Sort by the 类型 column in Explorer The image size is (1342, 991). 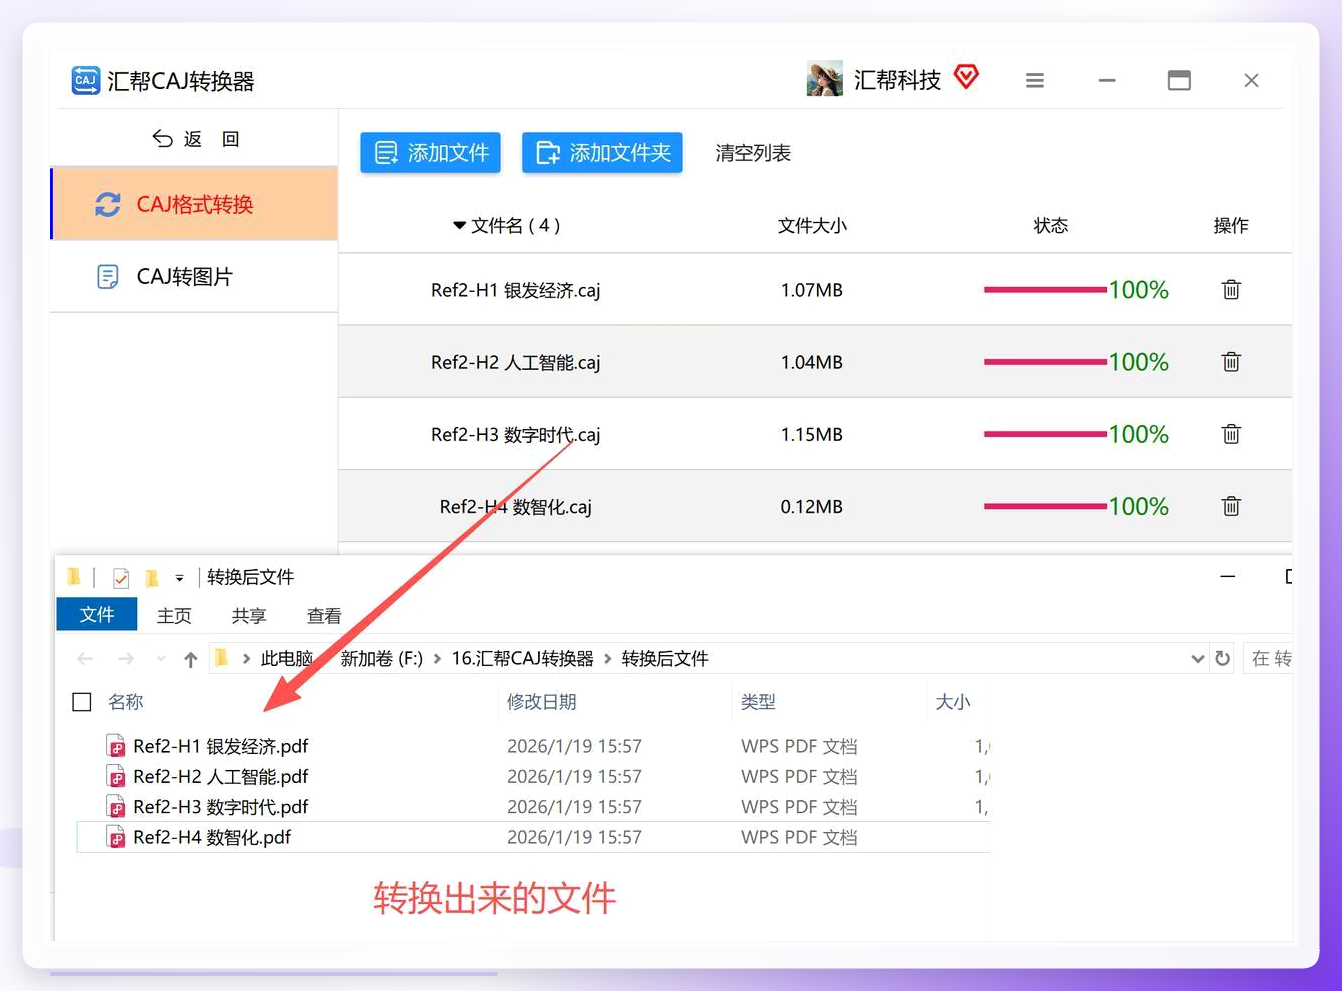758,702
